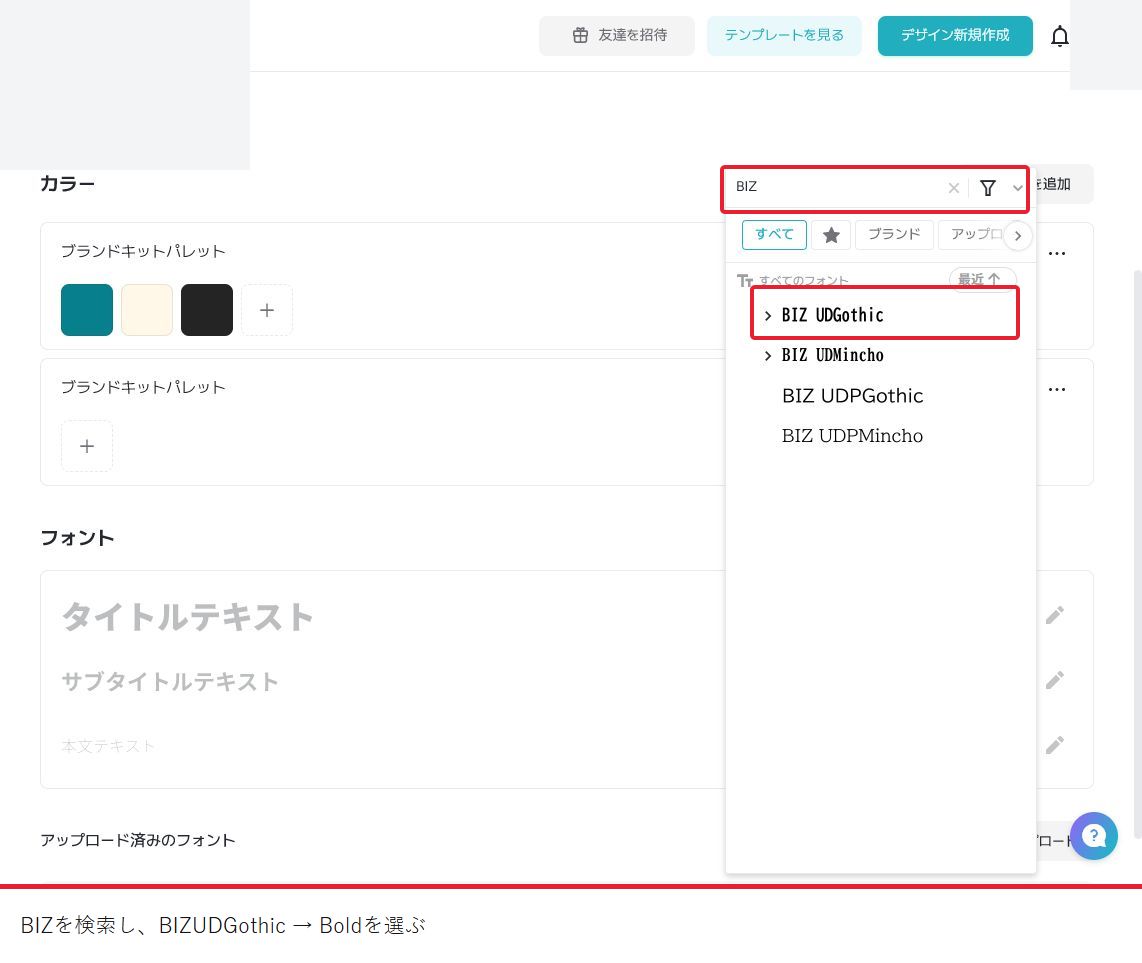Viewport: 1142px width, 963px height.
Task: Expand the BIZ UDGothic font styles
Action: (768, 315)
